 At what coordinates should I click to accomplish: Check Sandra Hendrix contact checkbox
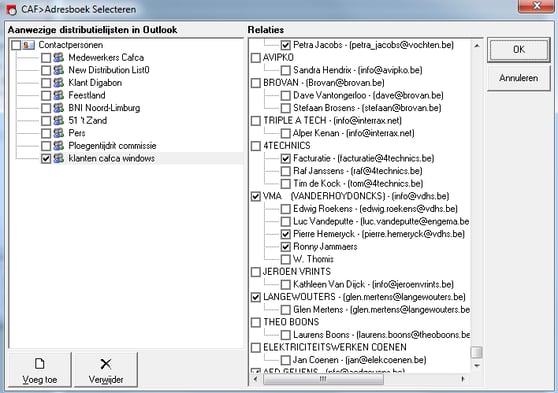coord(285,70)
